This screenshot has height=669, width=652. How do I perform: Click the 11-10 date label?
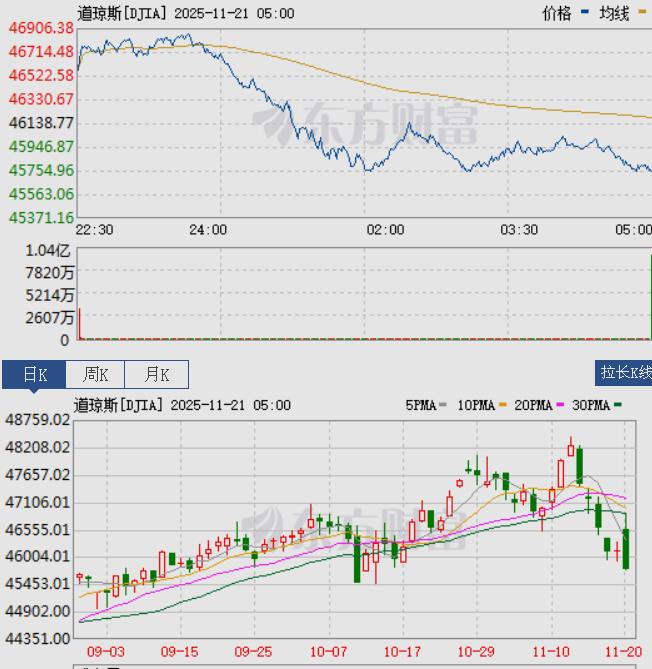pyautogui.click(x=550, y=652)
